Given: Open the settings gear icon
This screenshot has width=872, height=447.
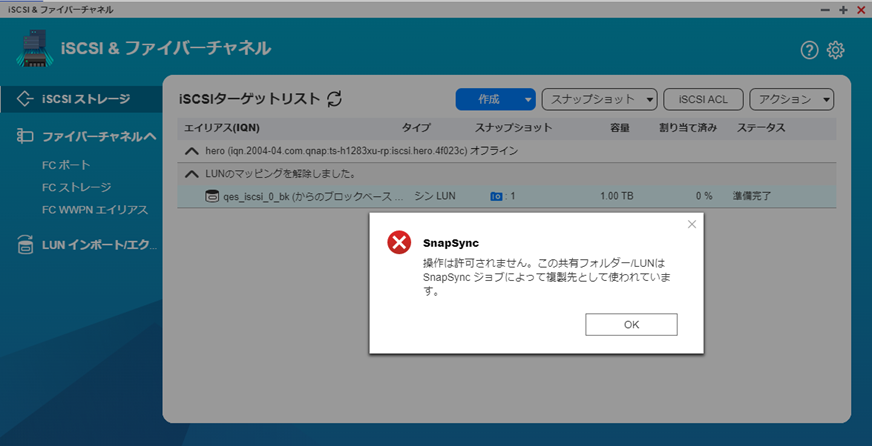Looking at the screenshot, I should coord(836,50).
